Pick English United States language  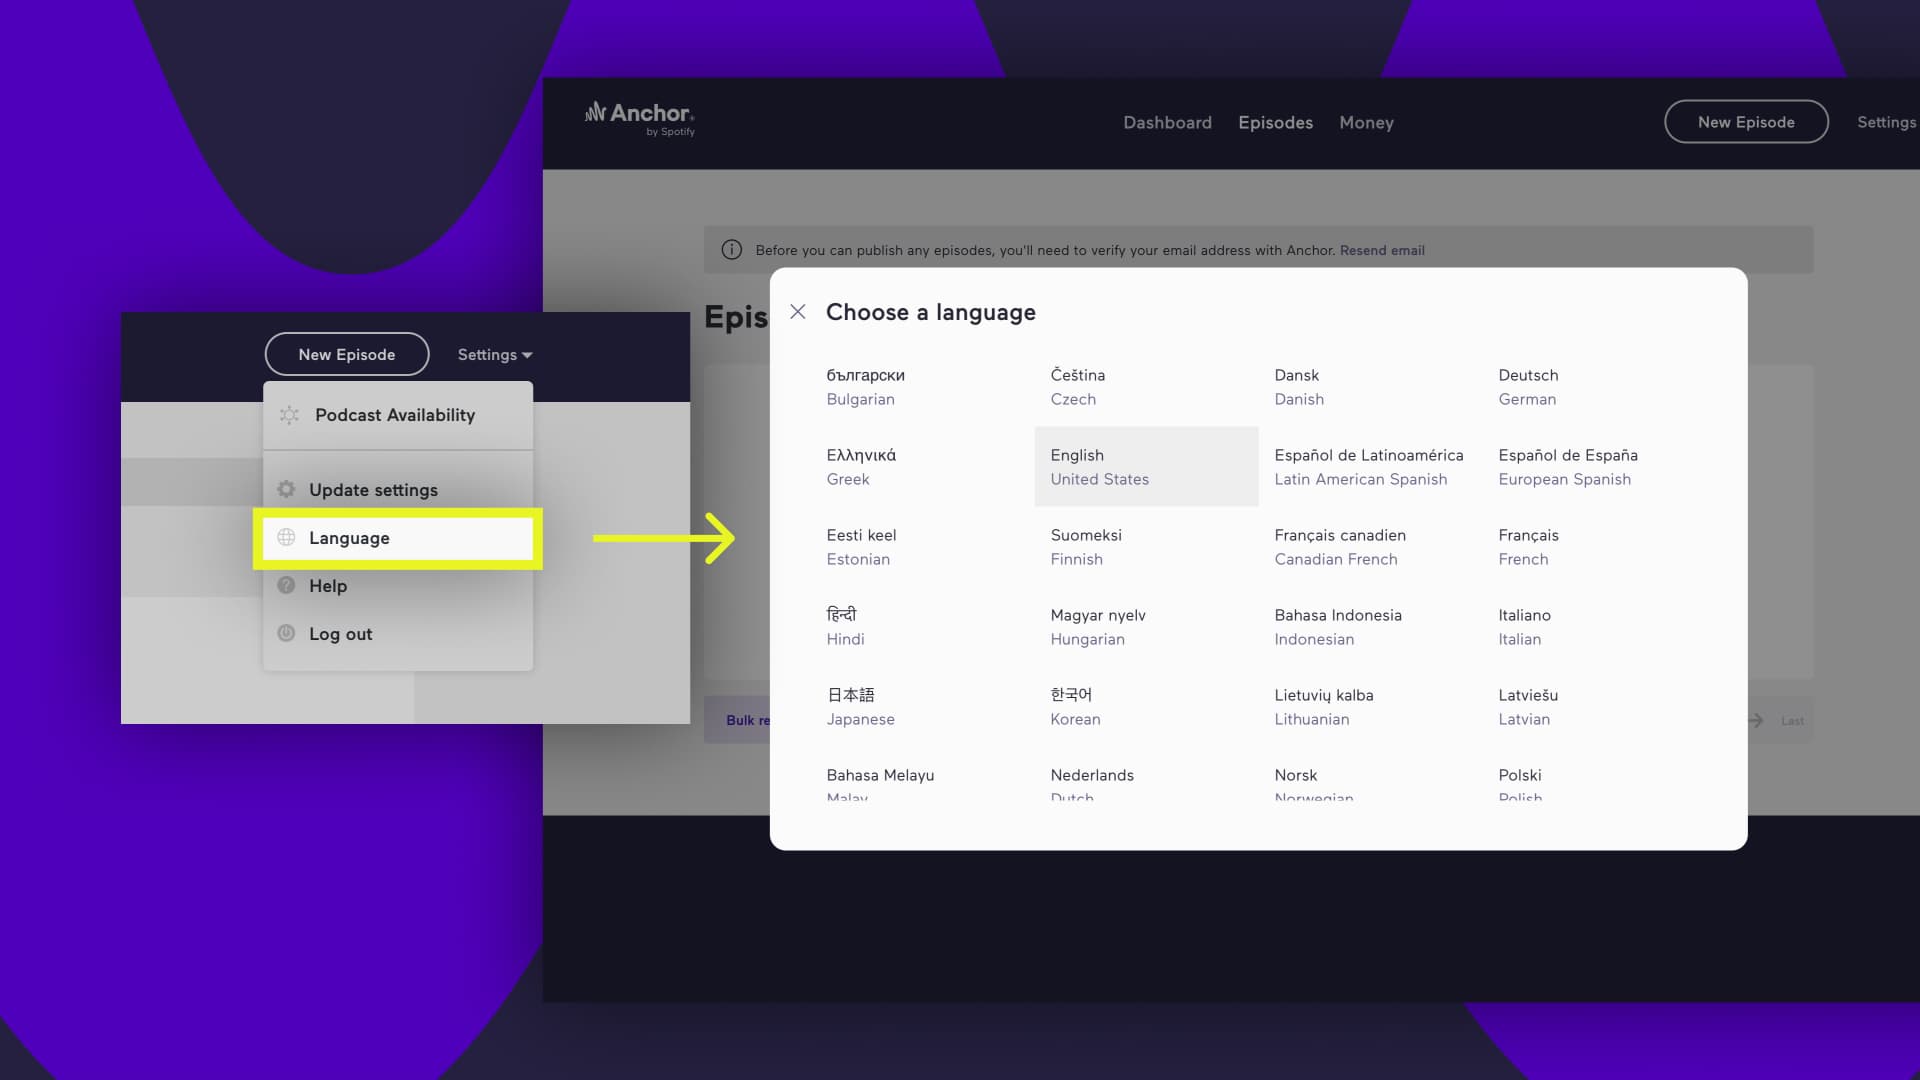pyautogui.click(x=1100, y=467)
